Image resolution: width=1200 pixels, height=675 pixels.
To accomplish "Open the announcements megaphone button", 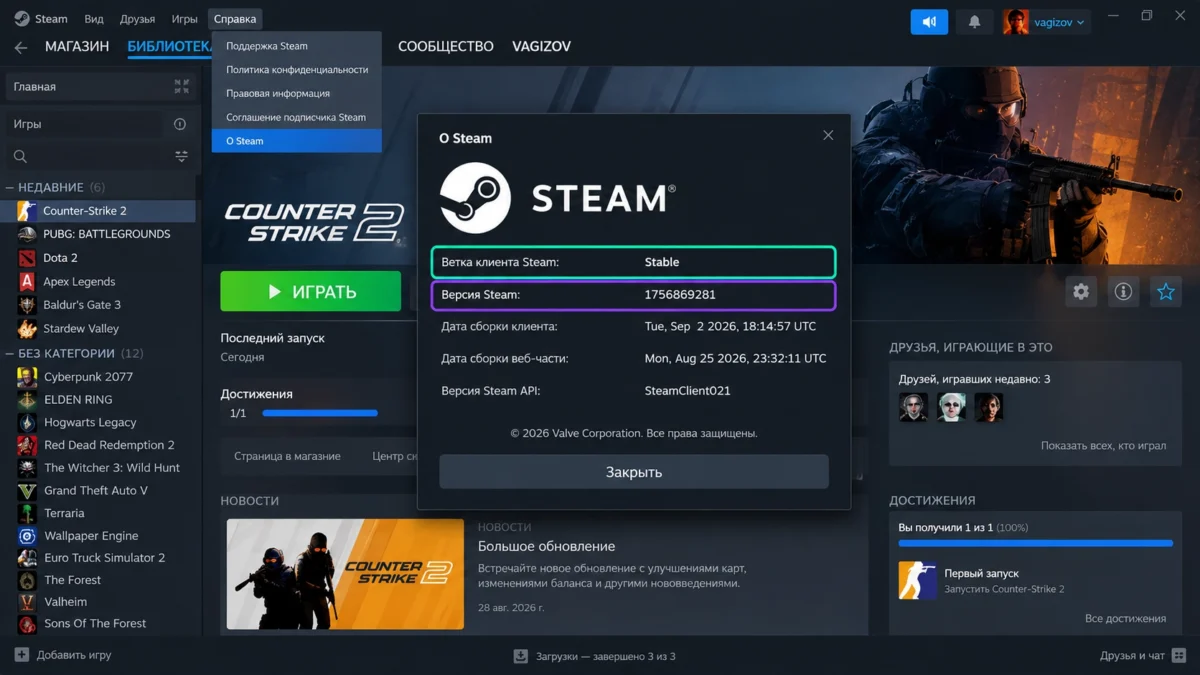I will 929,21.
